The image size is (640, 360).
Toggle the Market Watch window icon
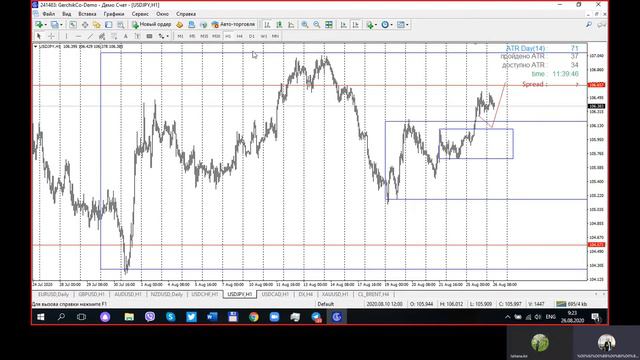[73, 25]
